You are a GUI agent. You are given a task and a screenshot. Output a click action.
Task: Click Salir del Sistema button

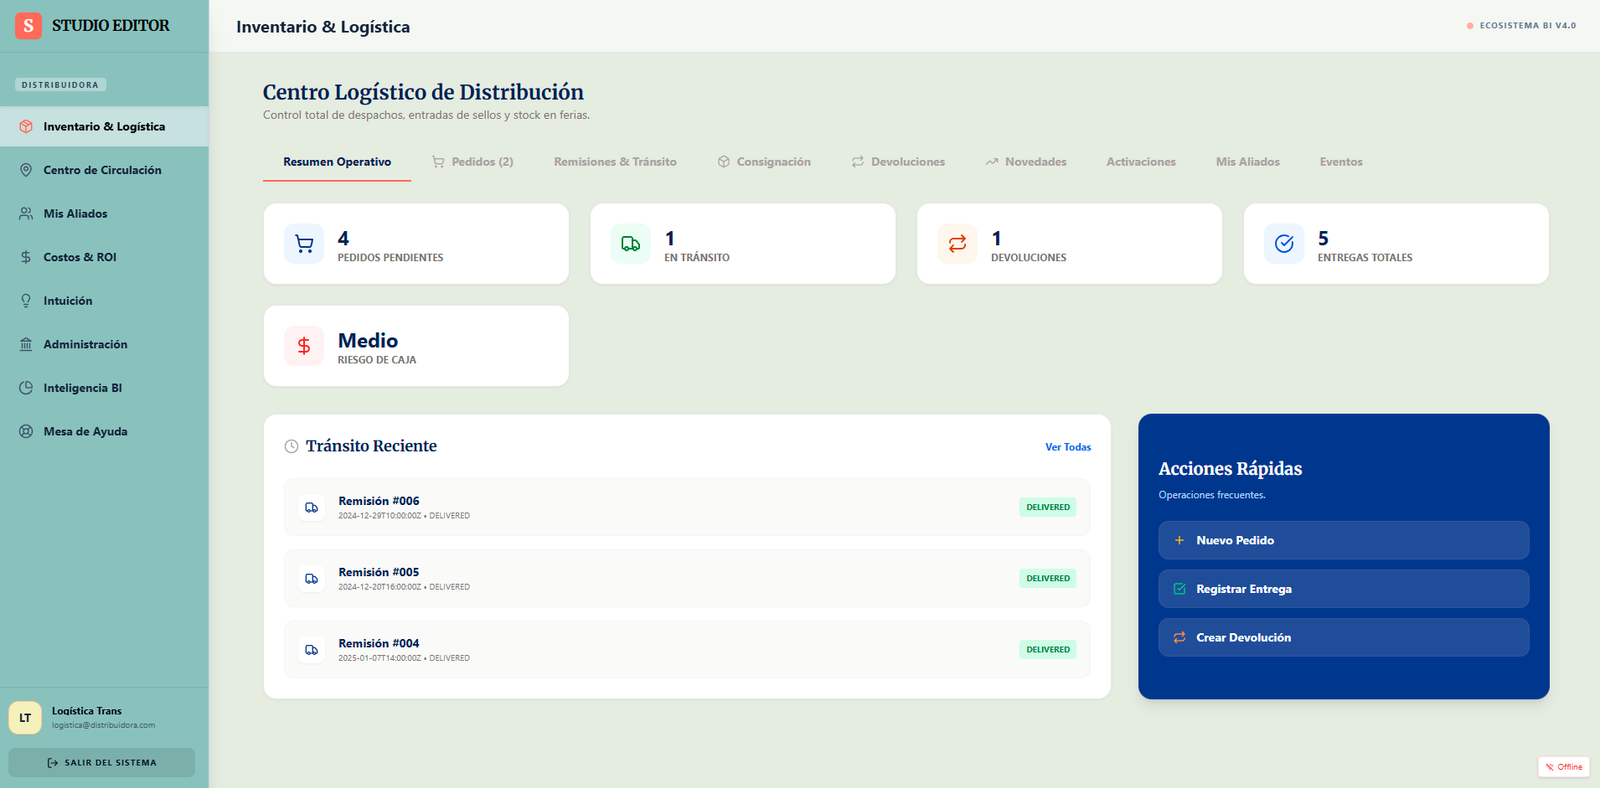[x=102, y=763]
